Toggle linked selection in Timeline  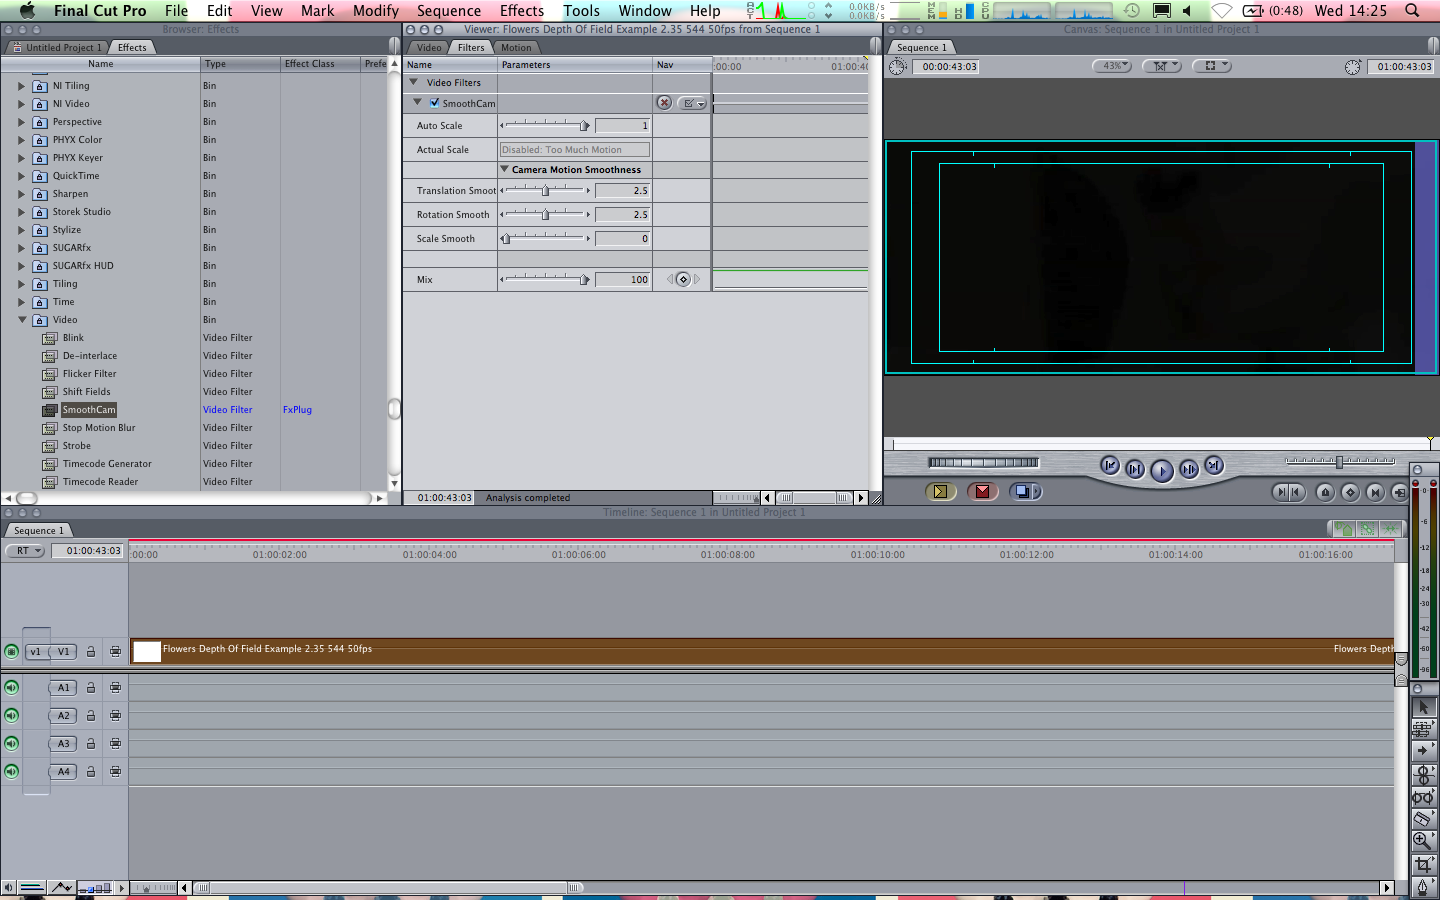(1367, 529)
